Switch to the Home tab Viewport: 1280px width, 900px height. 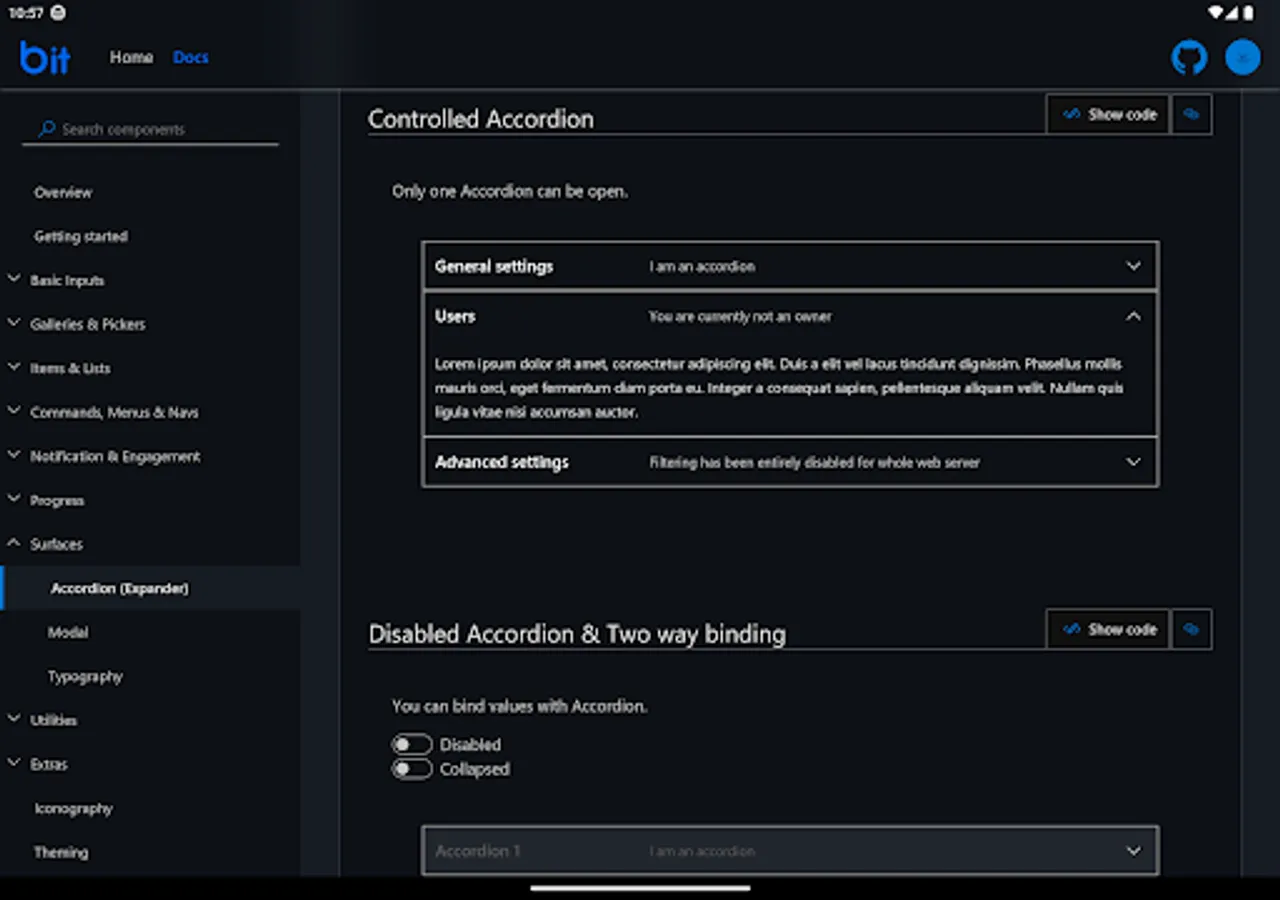[x=131, y=57]
